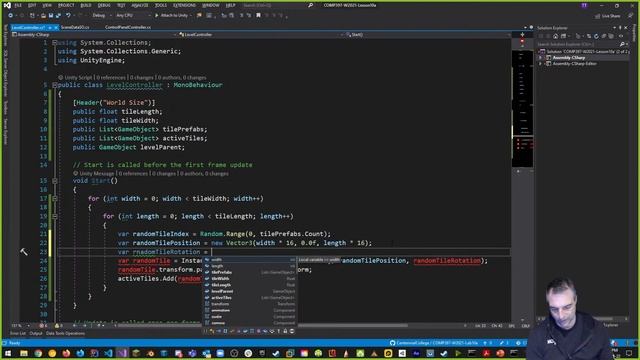Select 'transform' in the IntelliSense list

click(249, 304)
